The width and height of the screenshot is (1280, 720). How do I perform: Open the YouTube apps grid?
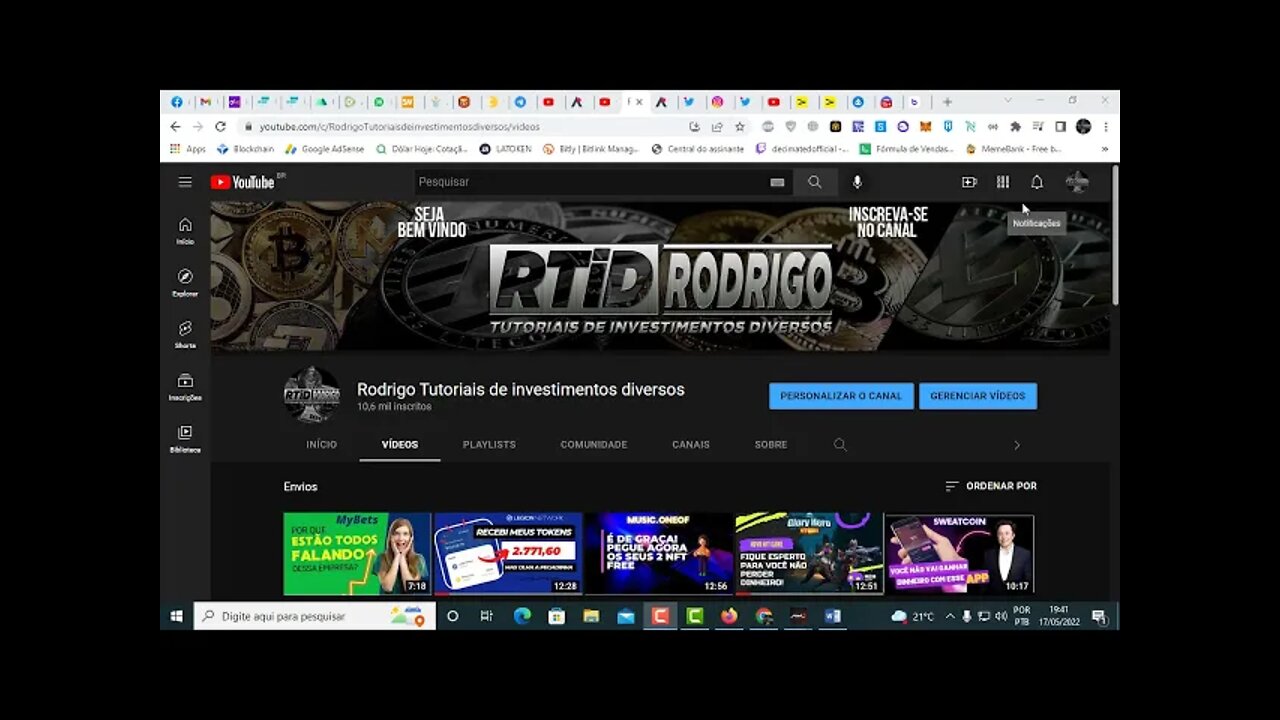[x=1003, y=182]
